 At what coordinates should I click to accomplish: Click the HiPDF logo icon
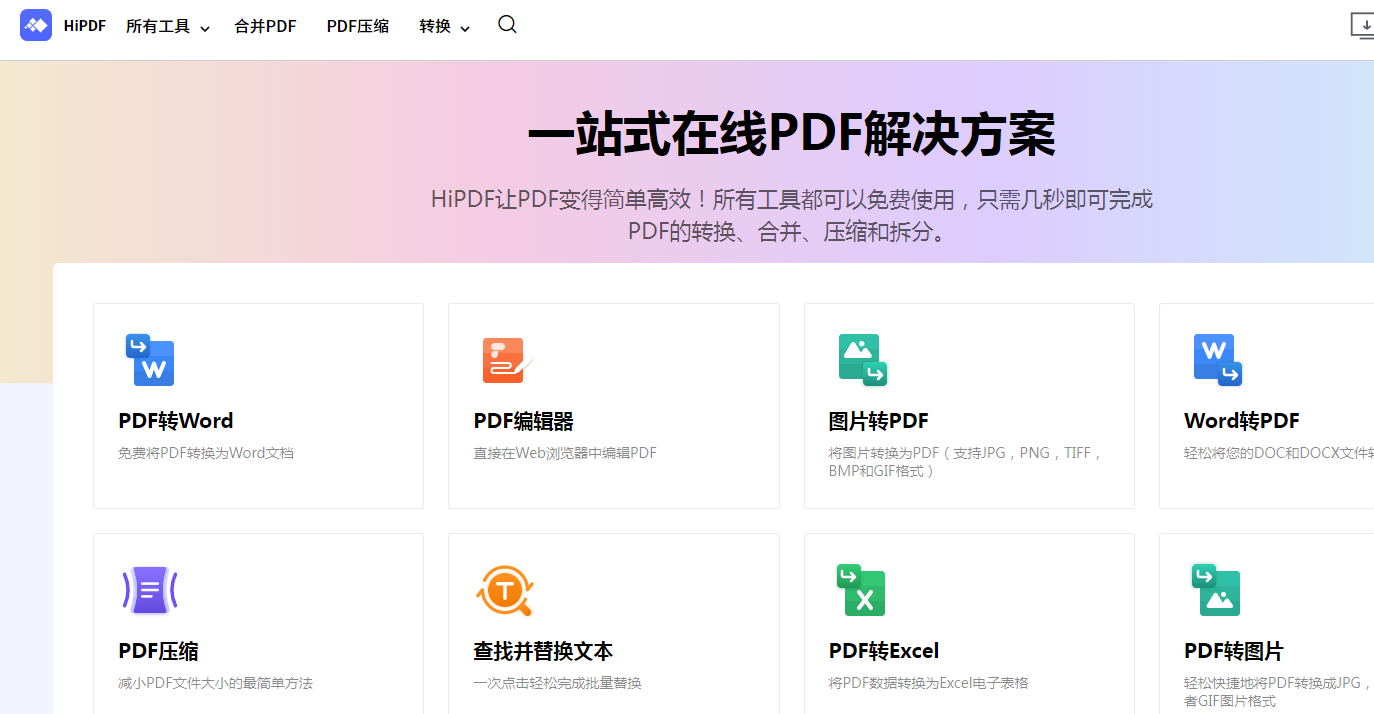pos(36,24)
